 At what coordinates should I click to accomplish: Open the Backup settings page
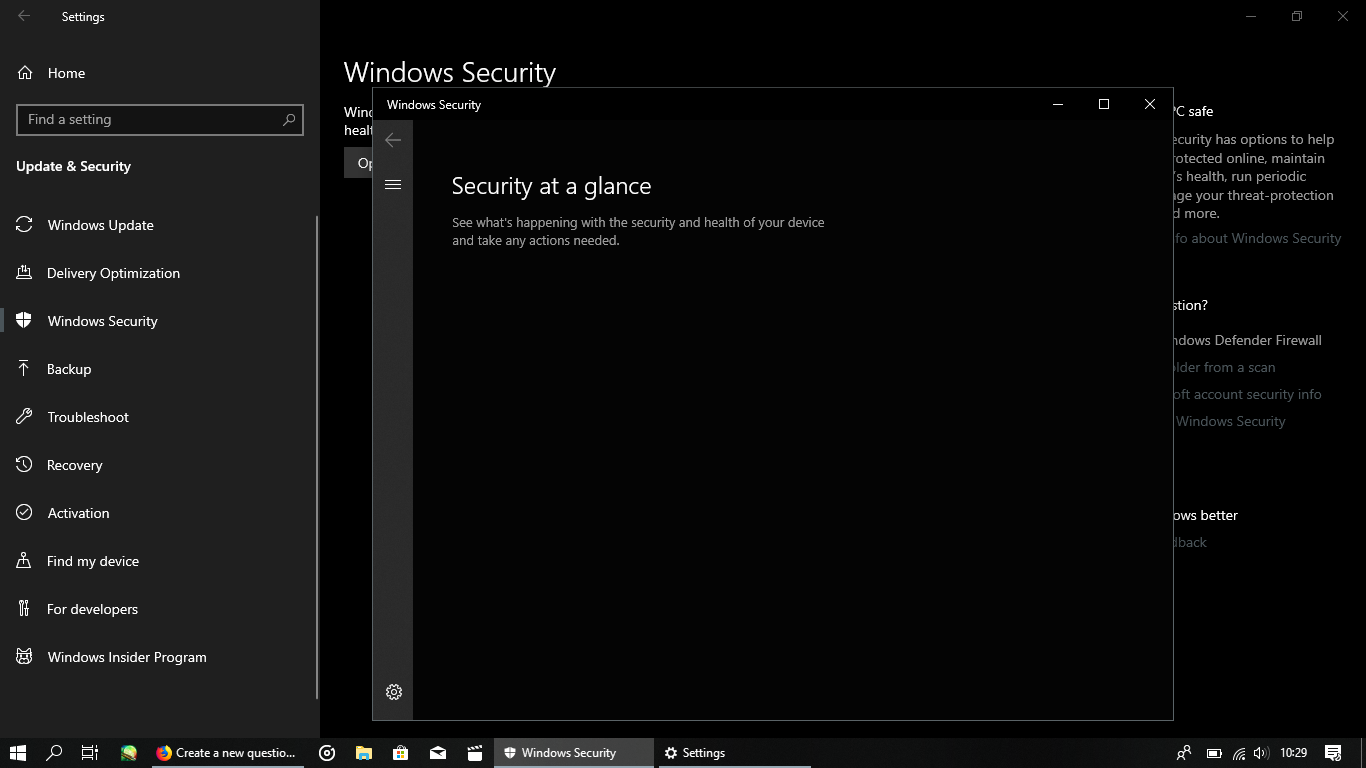(160, 369)
